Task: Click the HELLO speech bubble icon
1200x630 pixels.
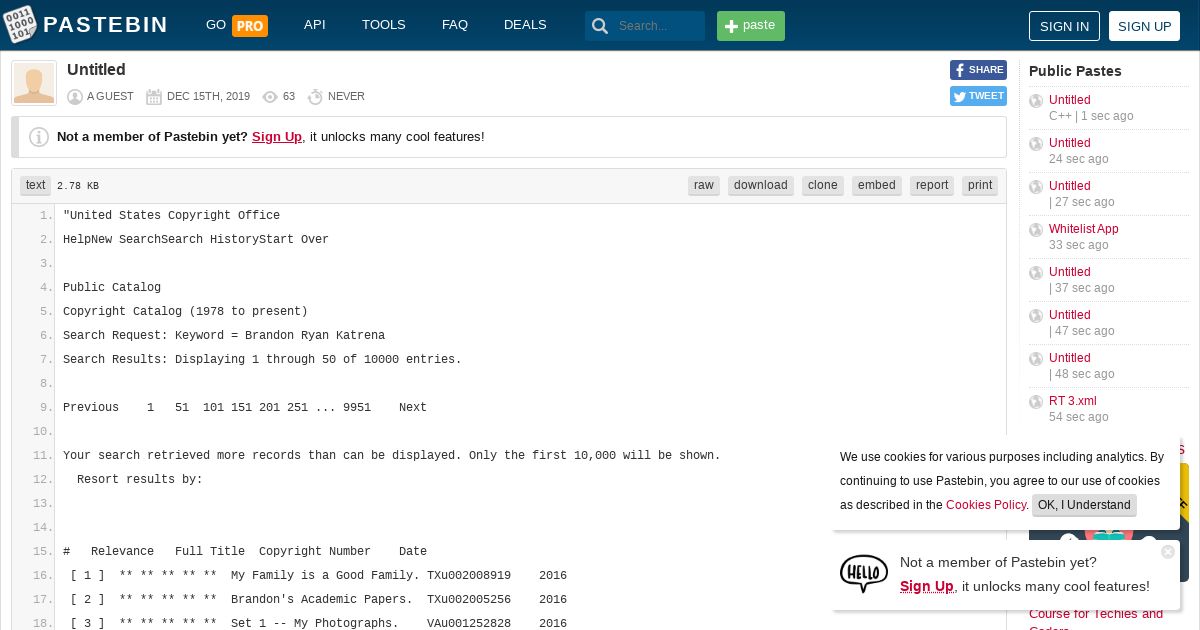Action: click(863, 574)
